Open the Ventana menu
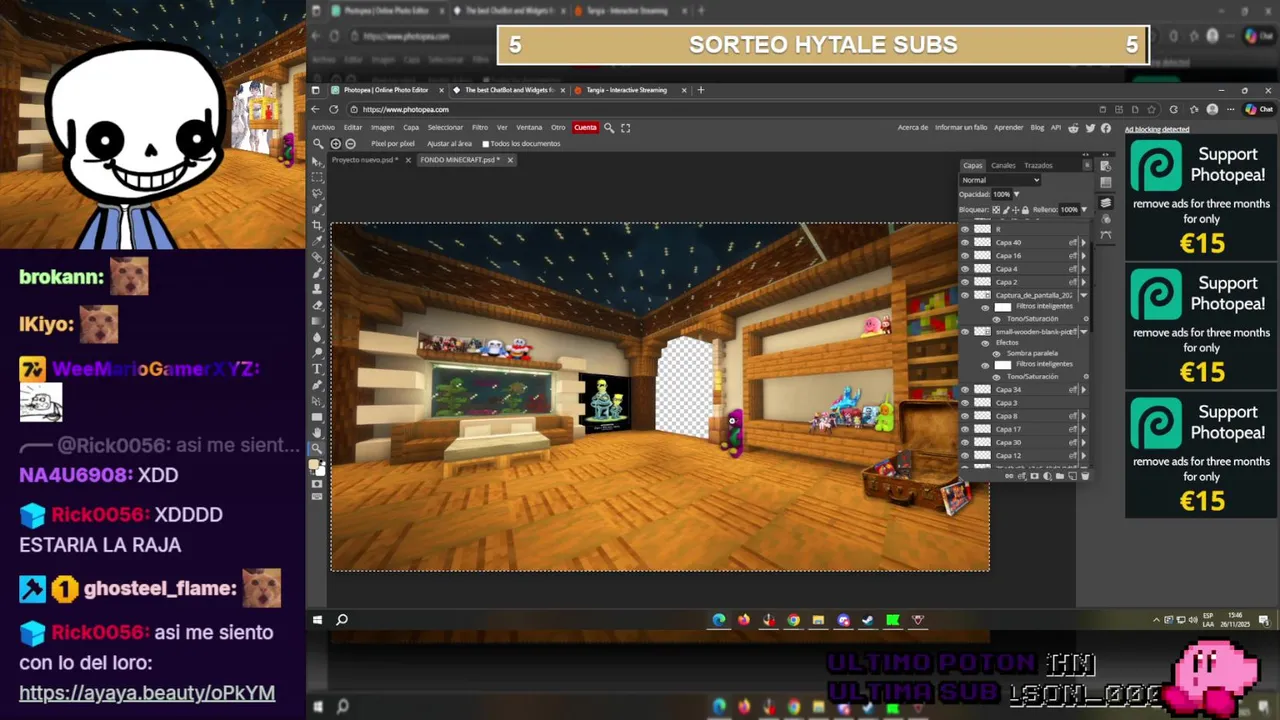The width and height of the screenshot is (1280, 720). 529,127
